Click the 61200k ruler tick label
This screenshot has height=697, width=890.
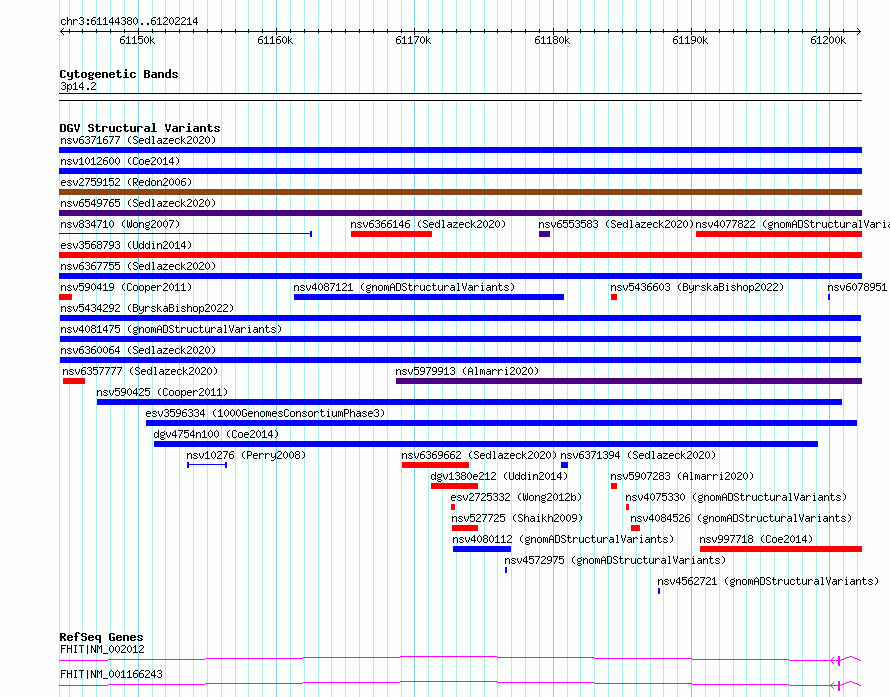pos(828,40)
